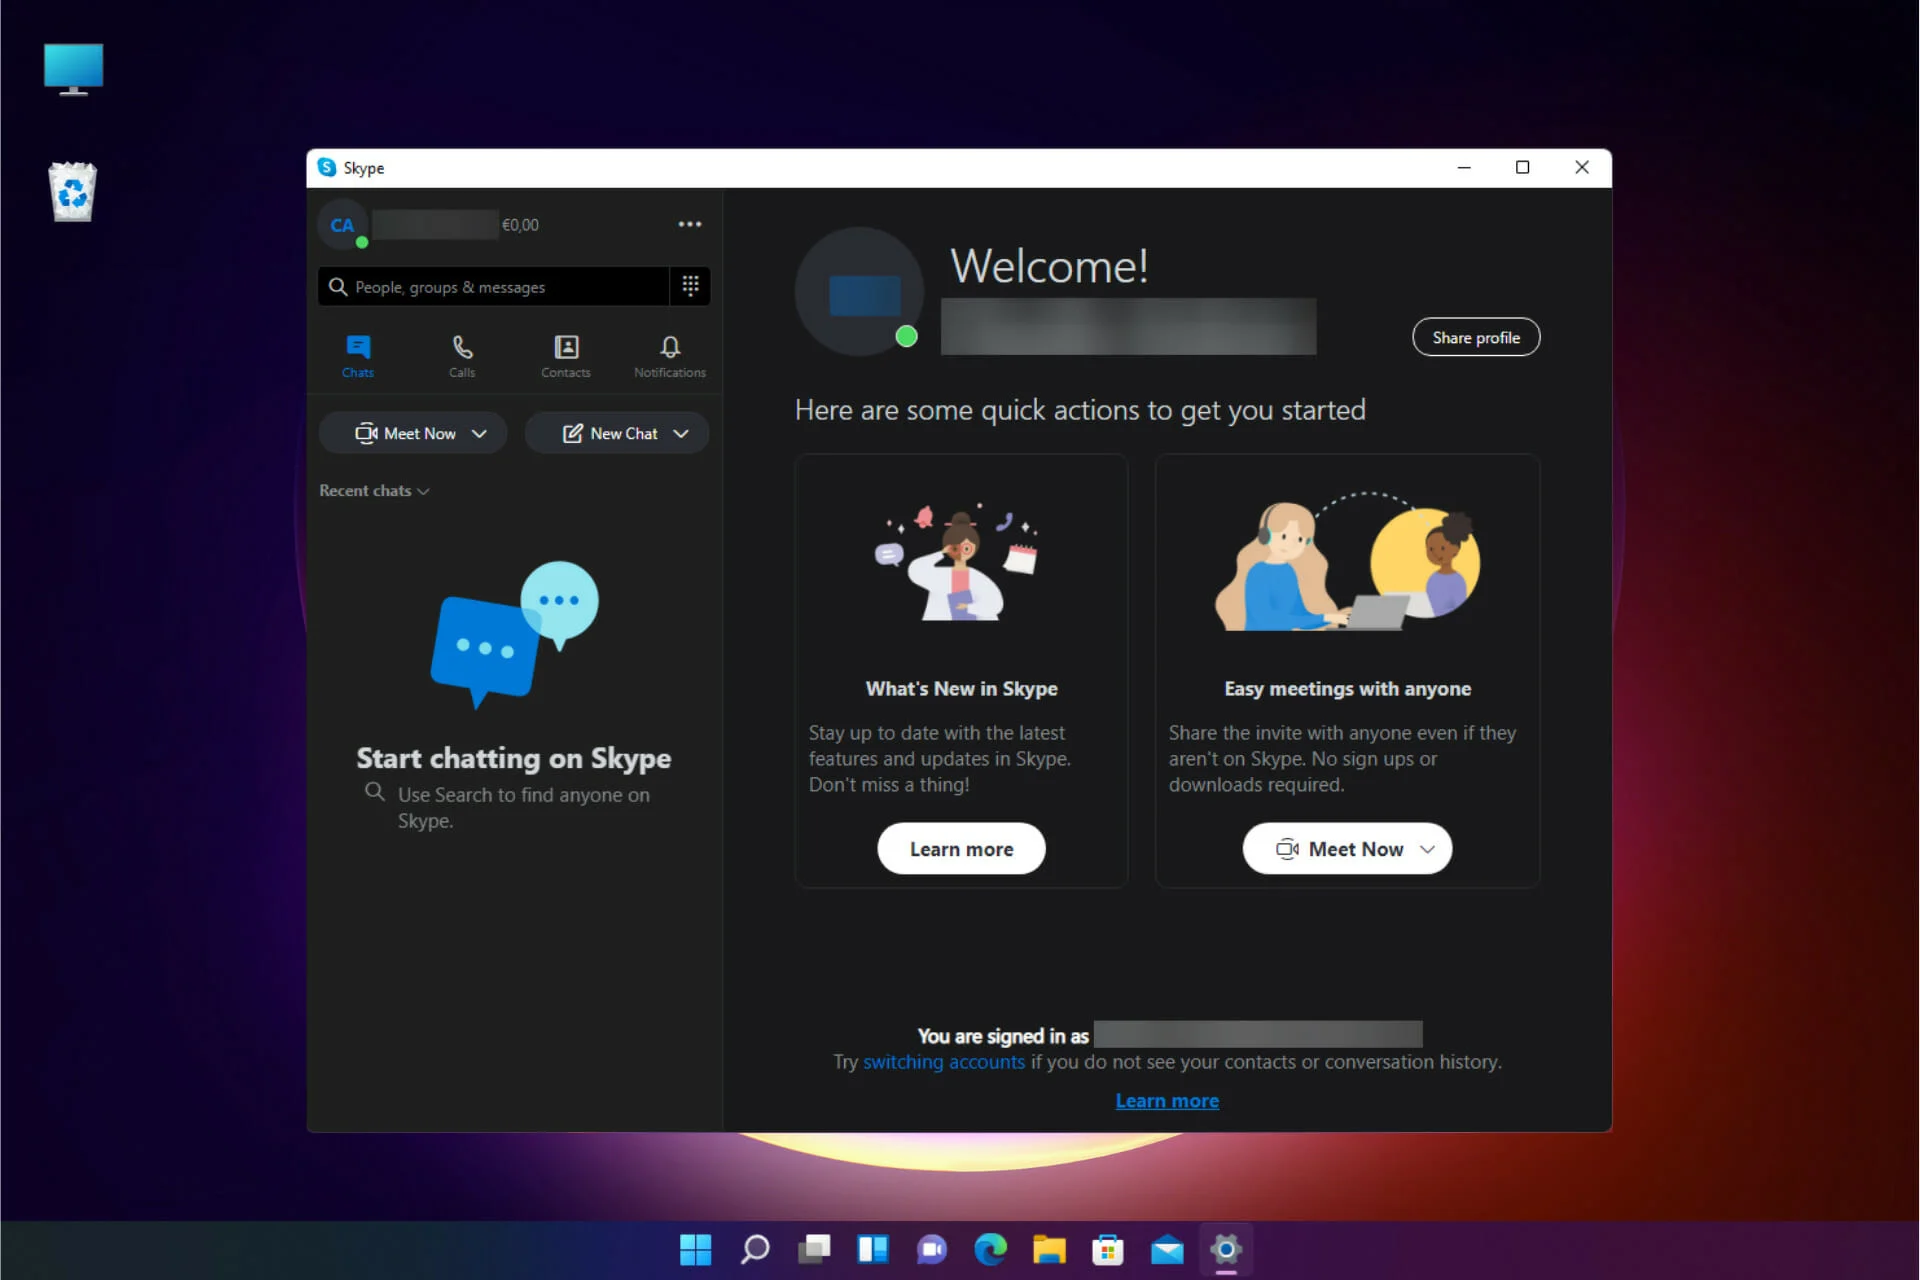Open Mail from the taskbar
1920x1280 pixels.
coord(1167,1249)
